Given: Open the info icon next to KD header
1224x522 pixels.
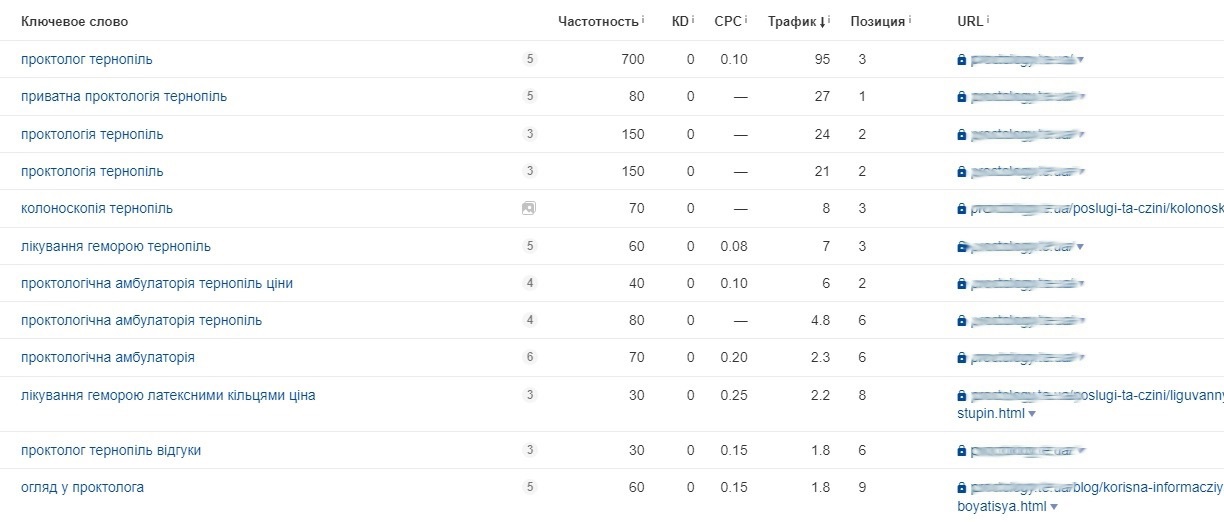Looking at the screenshot, I should point(693,20).
